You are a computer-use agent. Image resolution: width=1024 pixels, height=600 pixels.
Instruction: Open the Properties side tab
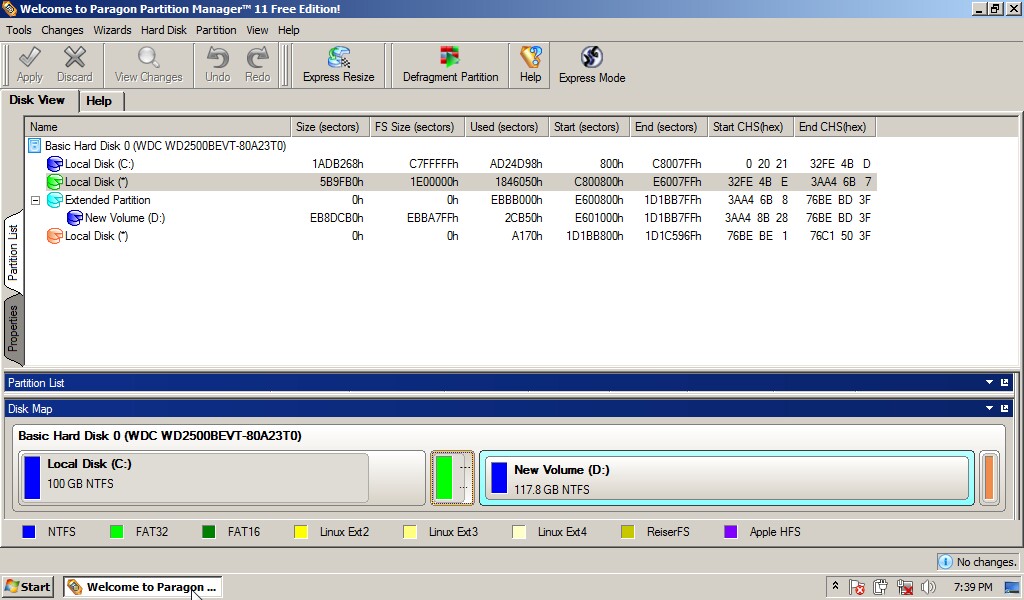click(13, 329)
